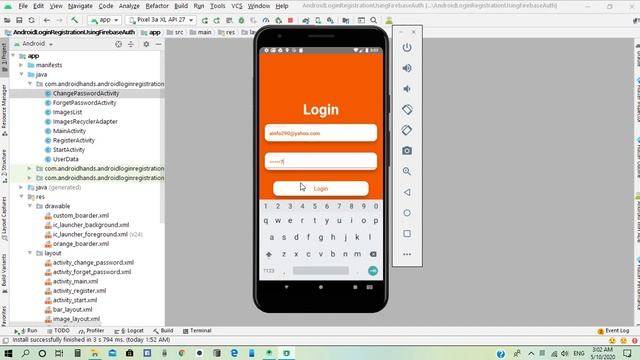
Task: Open emulator extended controls (three dots)
Action: 407,254
